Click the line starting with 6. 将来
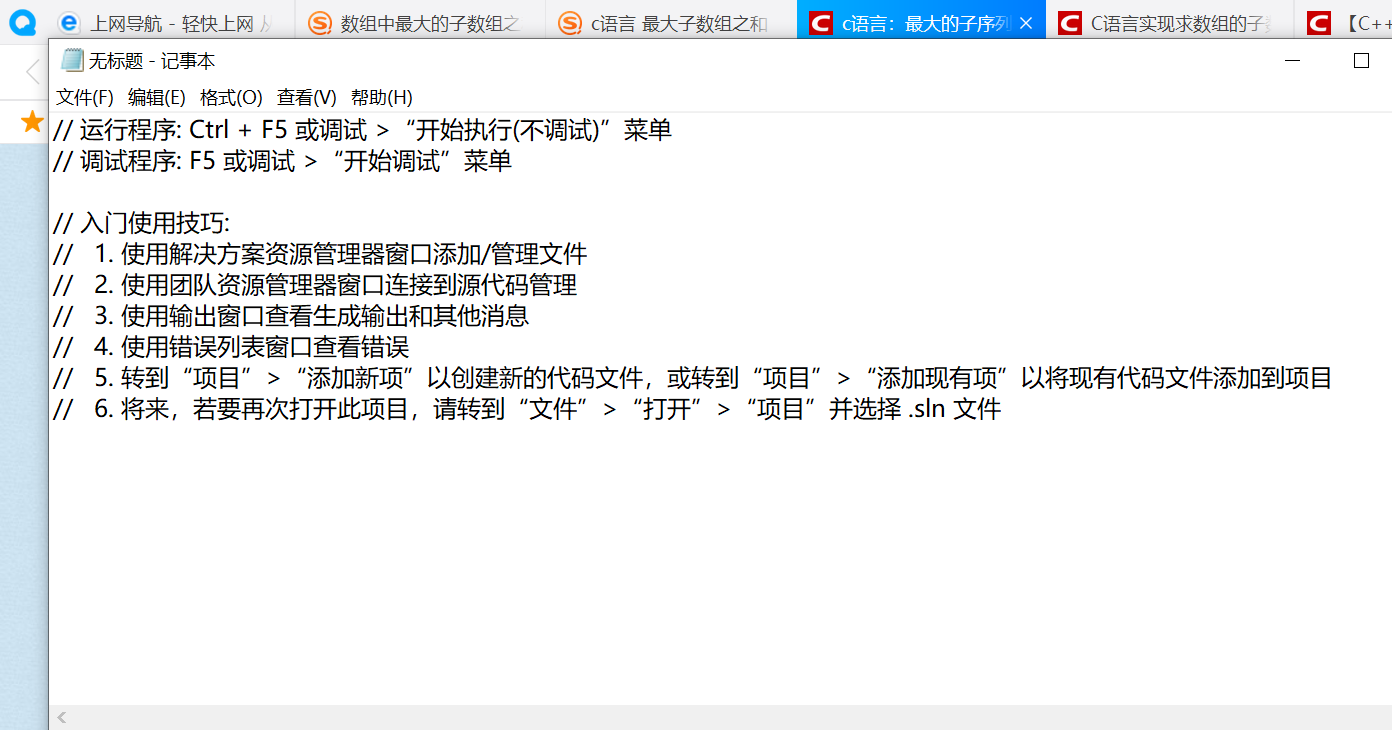Viewport: 1392px width, 730px height. pyautogui.click(x=527, y=409)
